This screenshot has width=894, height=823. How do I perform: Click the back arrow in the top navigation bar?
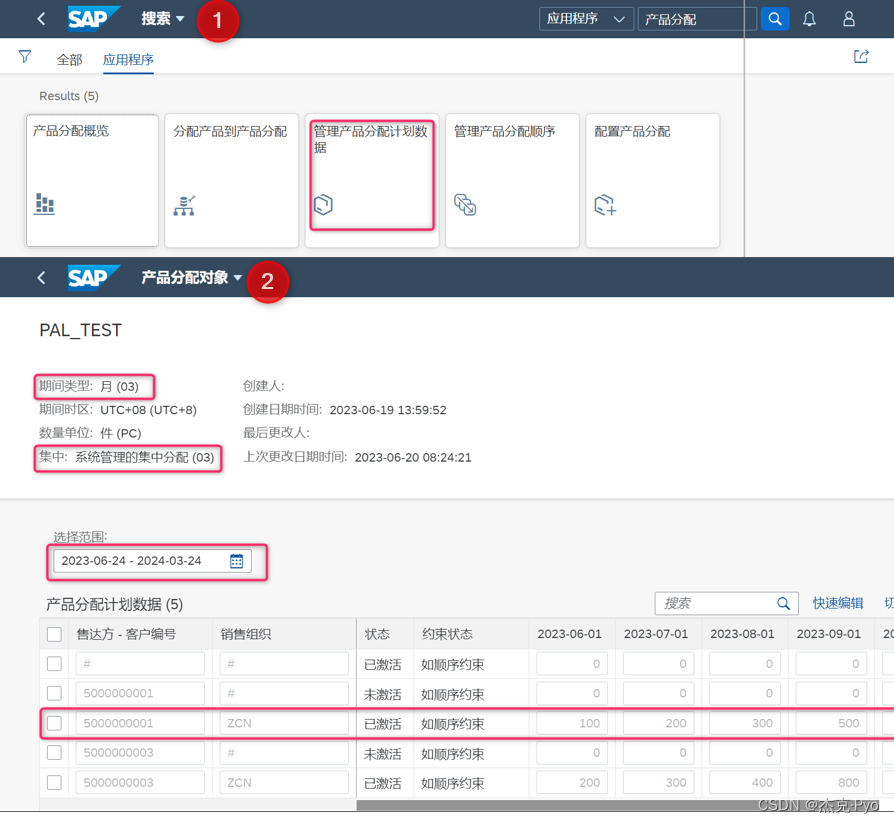[x=40, y=19]
